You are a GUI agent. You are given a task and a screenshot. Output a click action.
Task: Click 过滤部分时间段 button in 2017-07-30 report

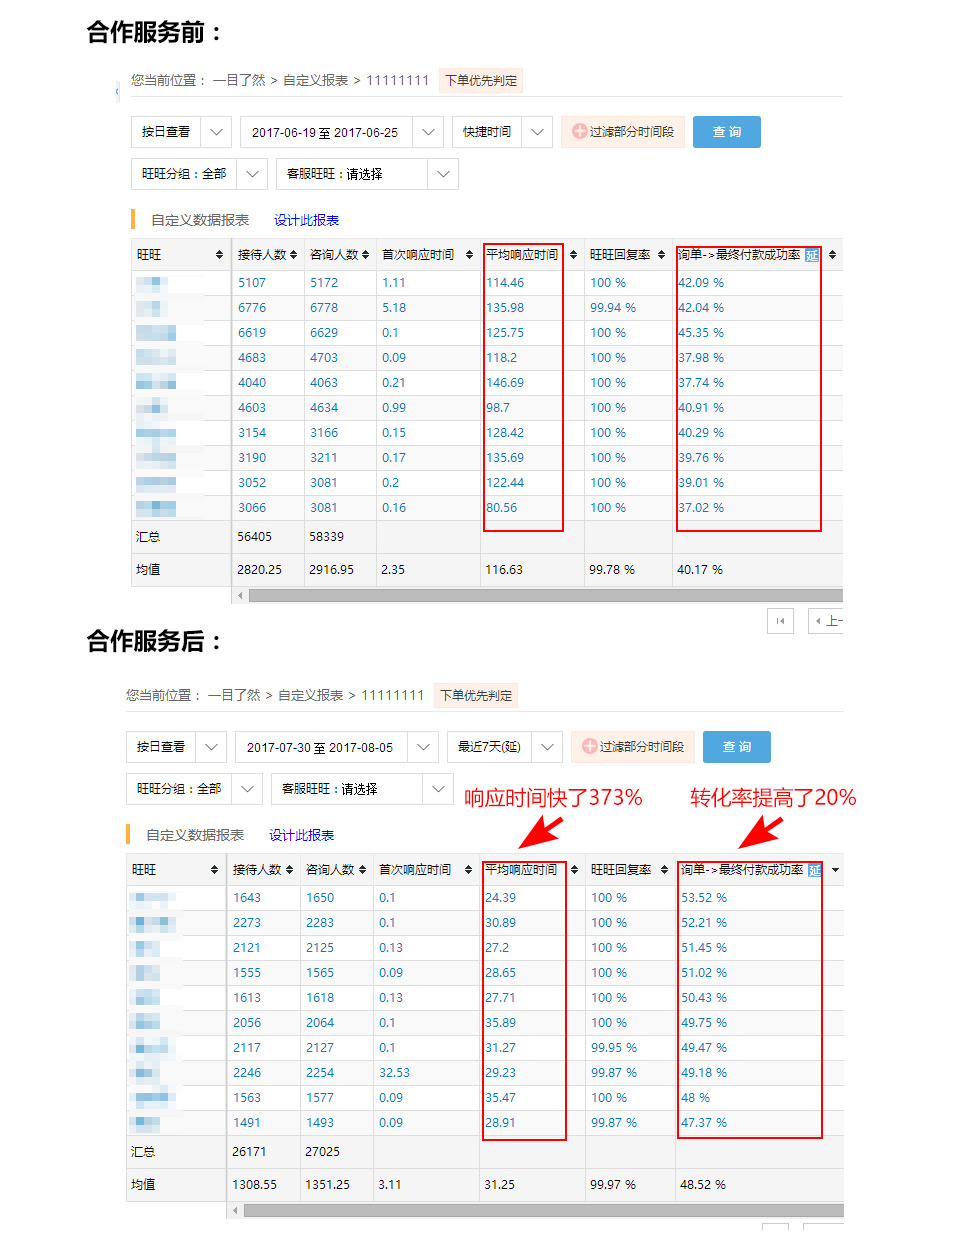(x=633, y=747)
